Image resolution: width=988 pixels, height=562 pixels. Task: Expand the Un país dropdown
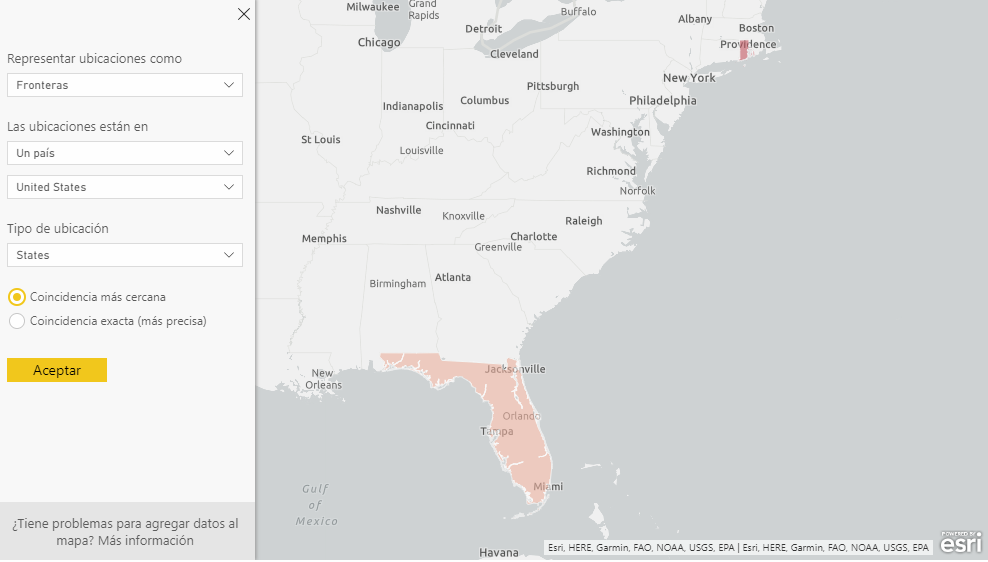[125, 153]
